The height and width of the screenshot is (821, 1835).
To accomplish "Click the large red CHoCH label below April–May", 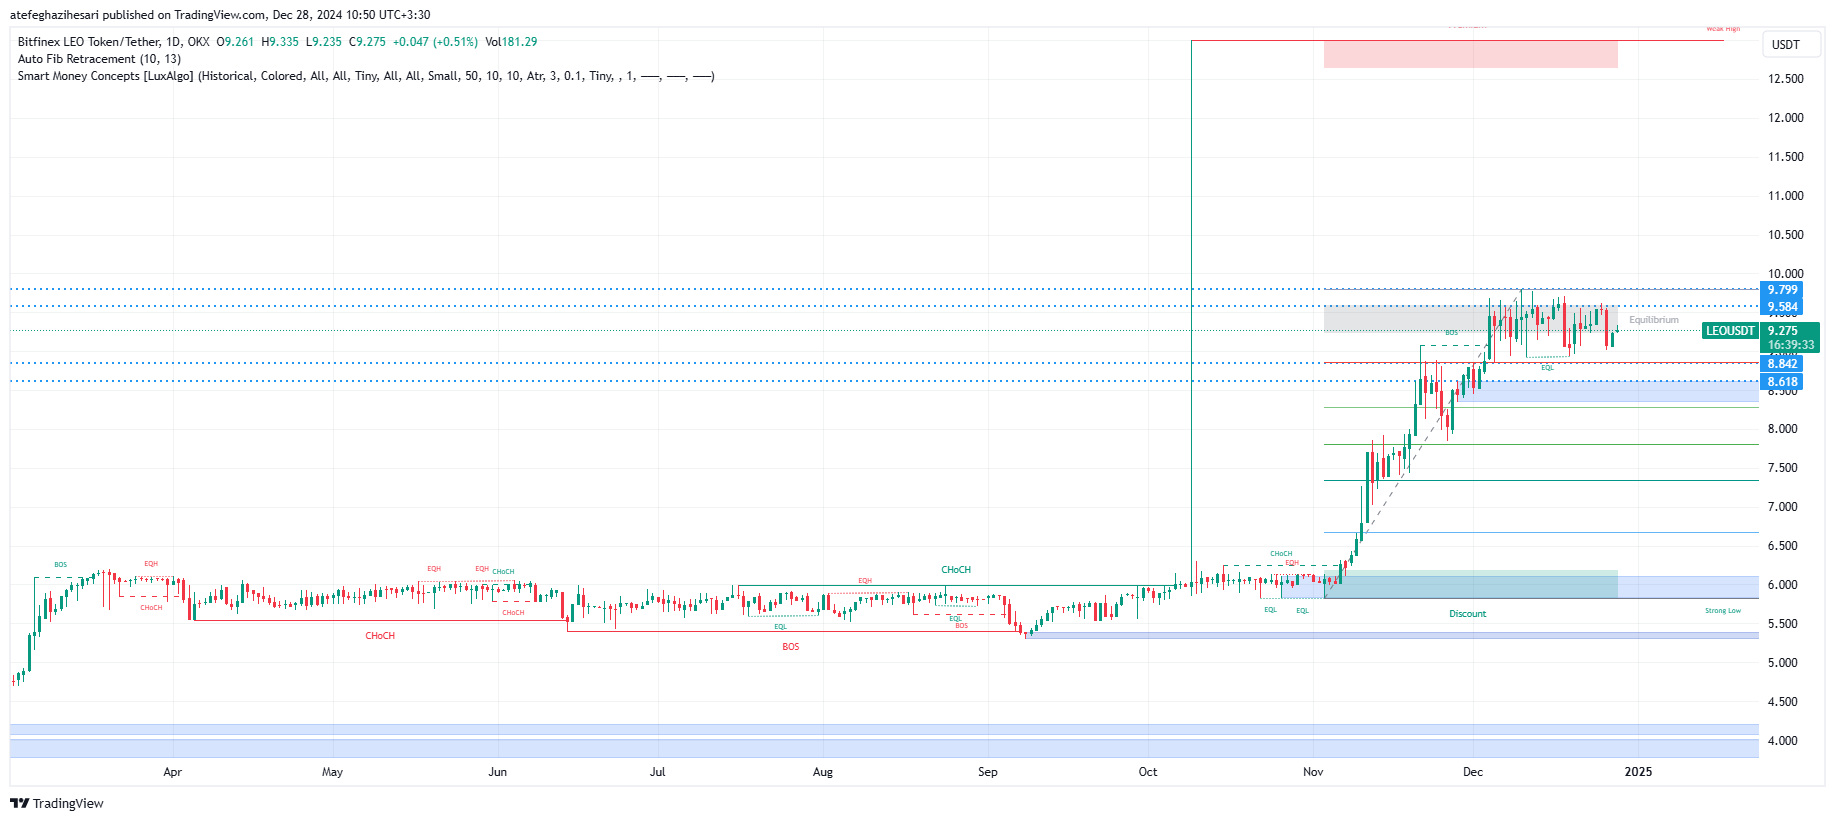I will pyautogui.click(x=380, y=636).
